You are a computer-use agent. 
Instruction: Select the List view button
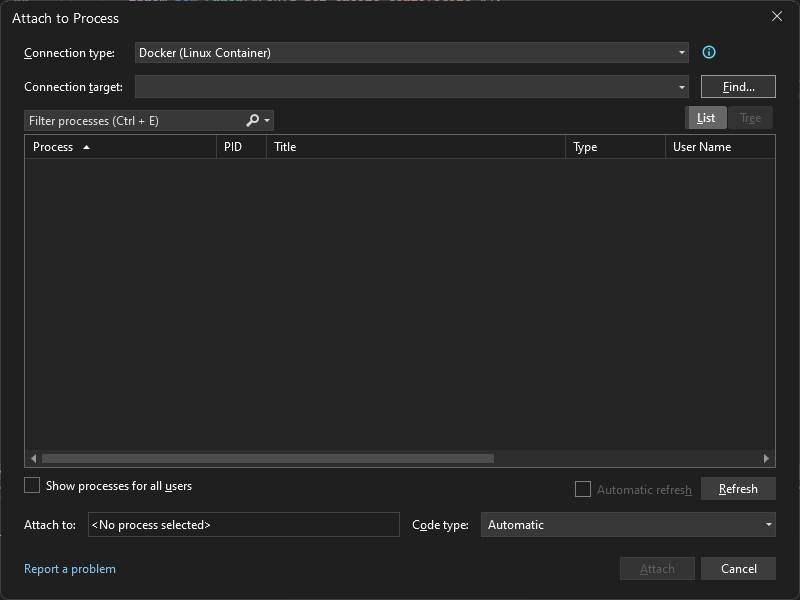coord(706,117)
